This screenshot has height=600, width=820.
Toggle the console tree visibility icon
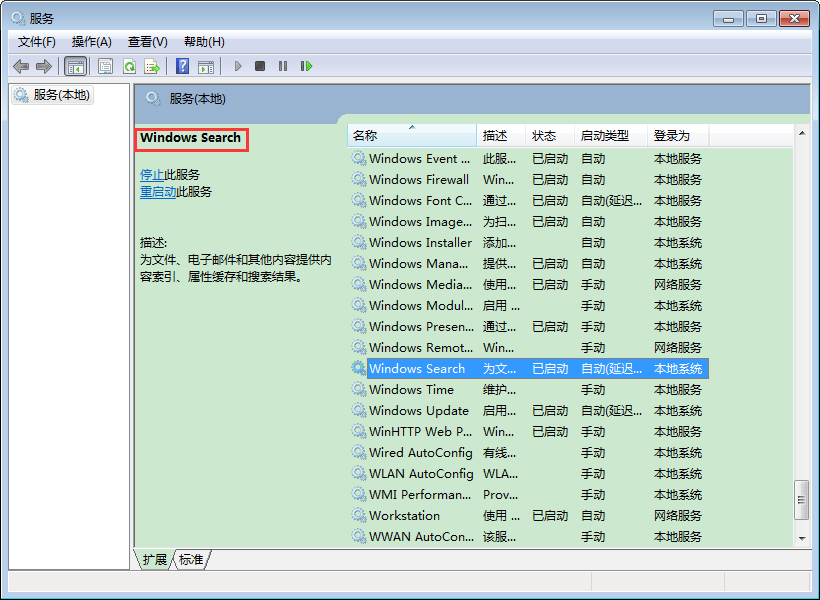pos(75,66)
